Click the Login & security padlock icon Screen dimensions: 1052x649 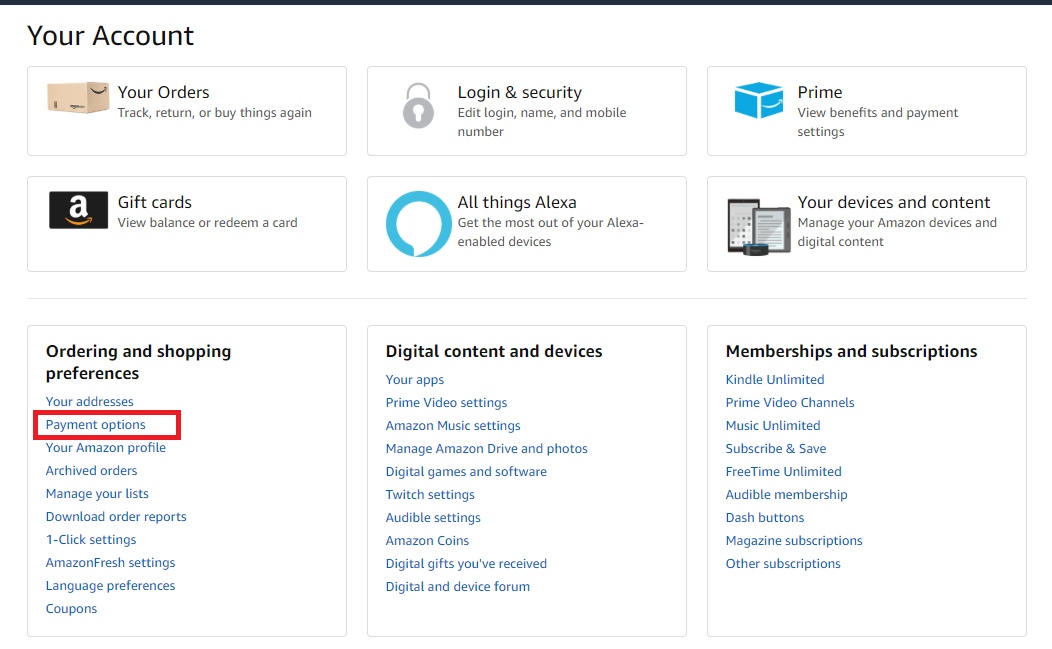(418, 105)
